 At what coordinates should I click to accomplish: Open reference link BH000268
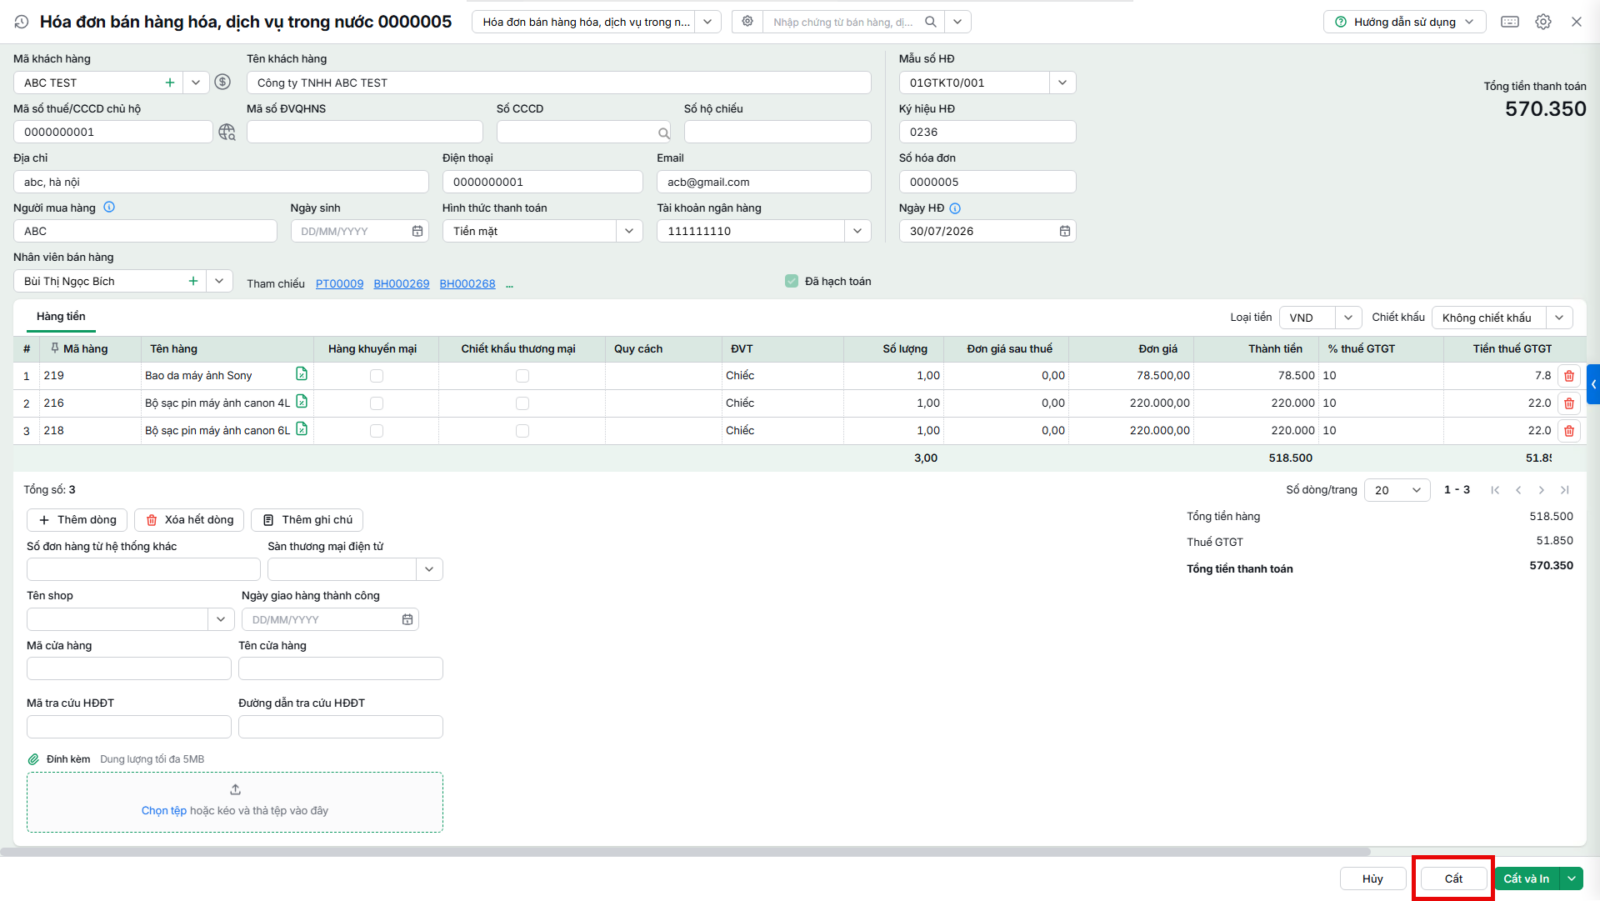[x=468, y=283]
